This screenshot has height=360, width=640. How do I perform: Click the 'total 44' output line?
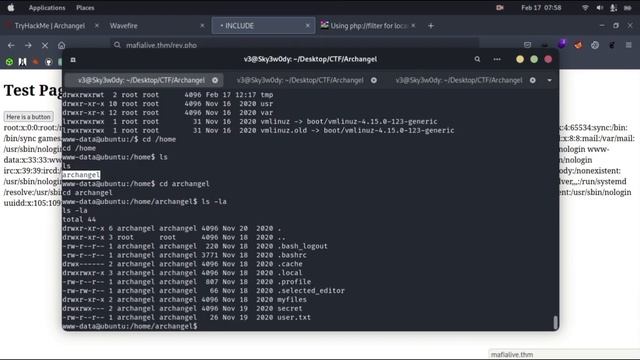[x=79, y=219]
